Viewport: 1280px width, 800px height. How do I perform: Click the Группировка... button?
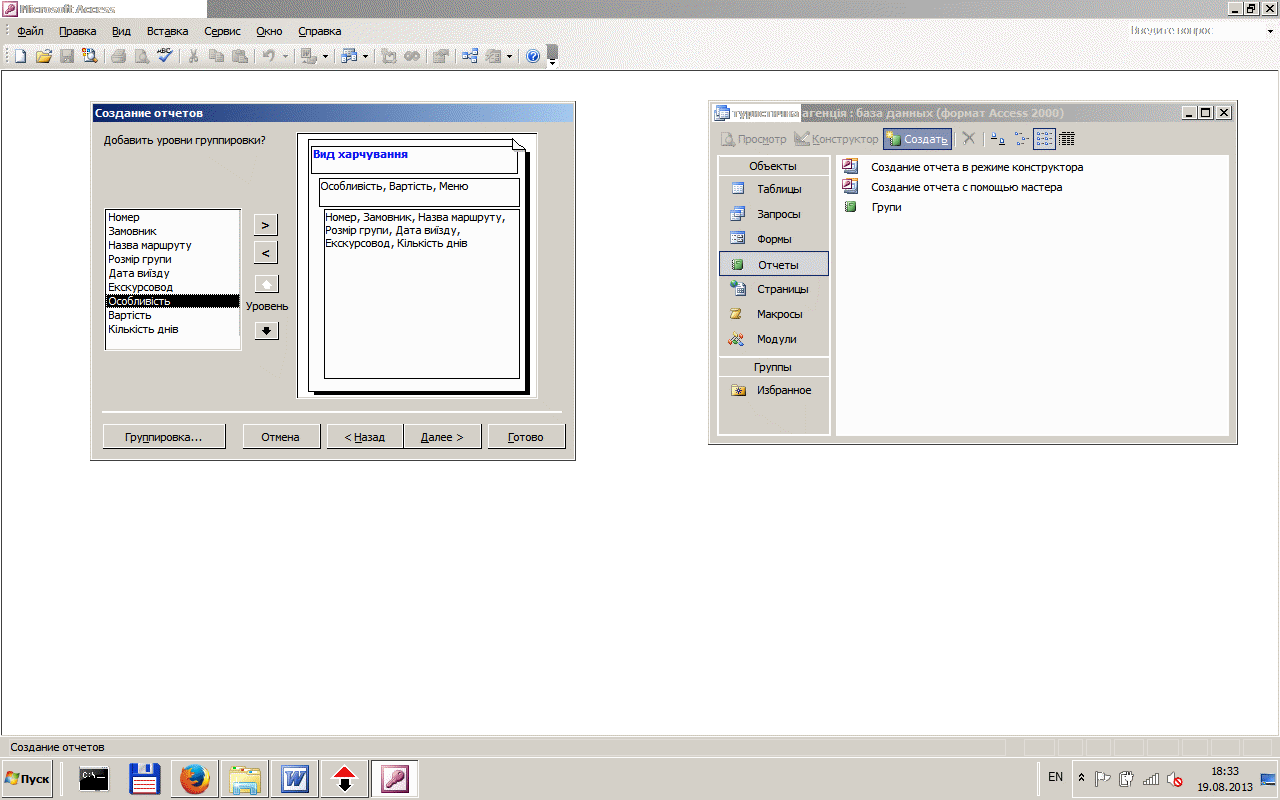[x=163, y=437]
